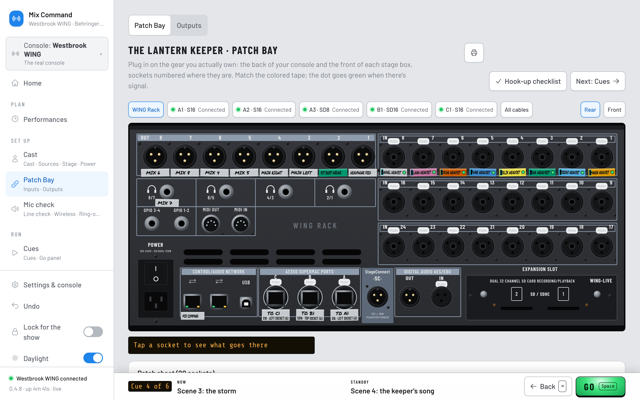This screenshot has width=640, height=400.
Task: Click the GPIO 1-2 jack
Action: (x=181, y=223)
